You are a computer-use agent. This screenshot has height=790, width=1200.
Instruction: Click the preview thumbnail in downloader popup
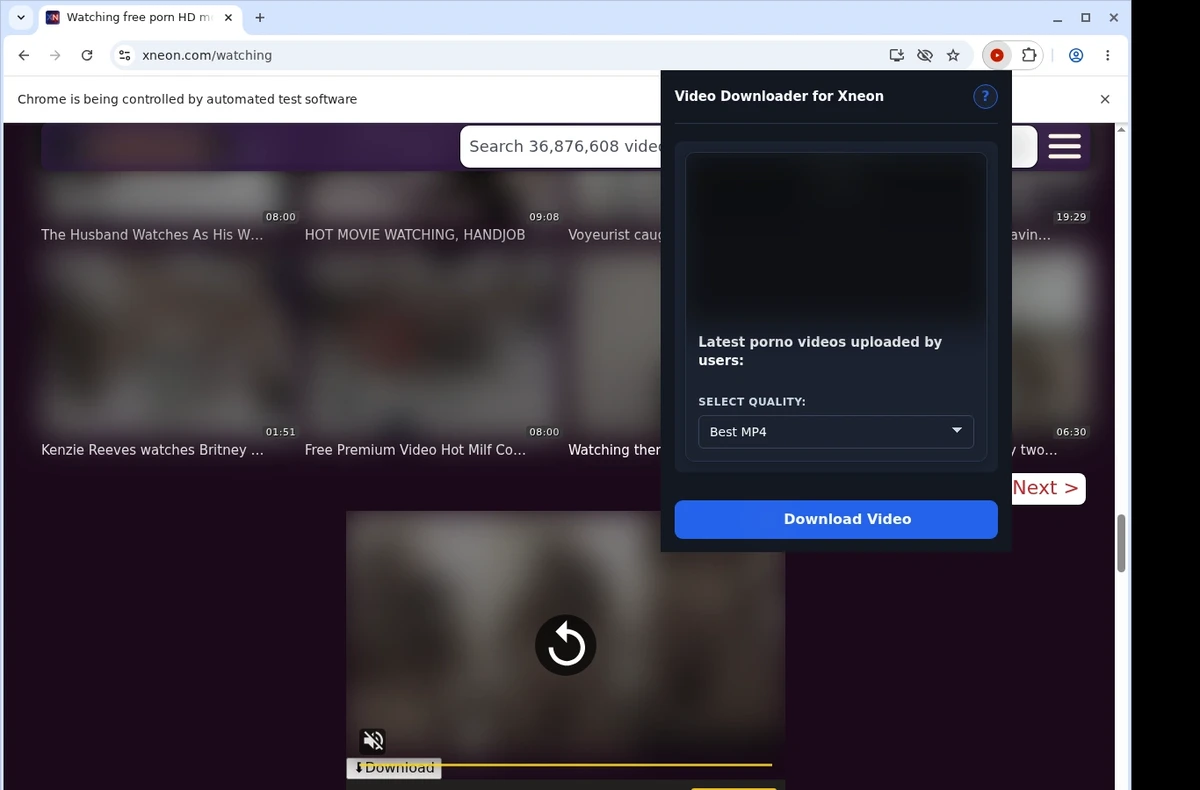[x=836, y=238]
